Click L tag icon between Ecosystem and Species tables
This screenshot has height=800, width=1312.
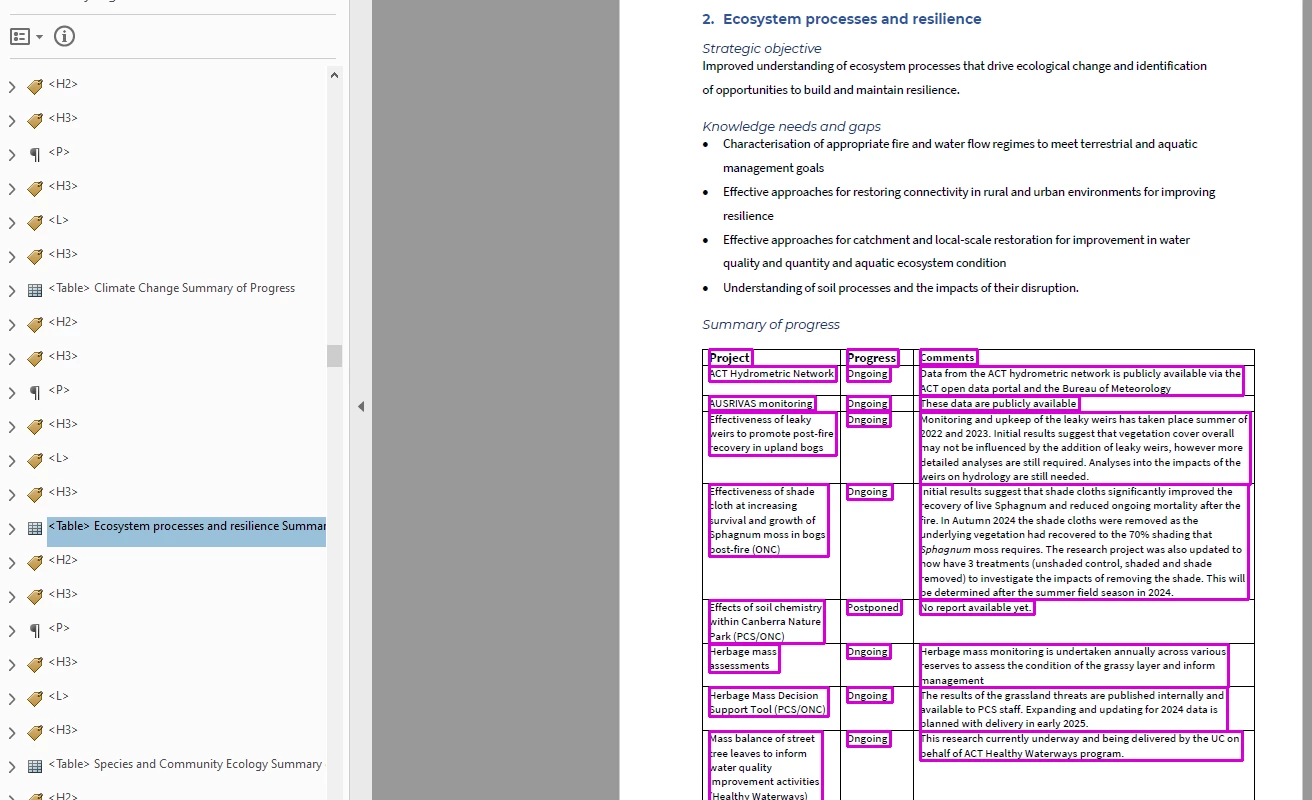[35, 698]
